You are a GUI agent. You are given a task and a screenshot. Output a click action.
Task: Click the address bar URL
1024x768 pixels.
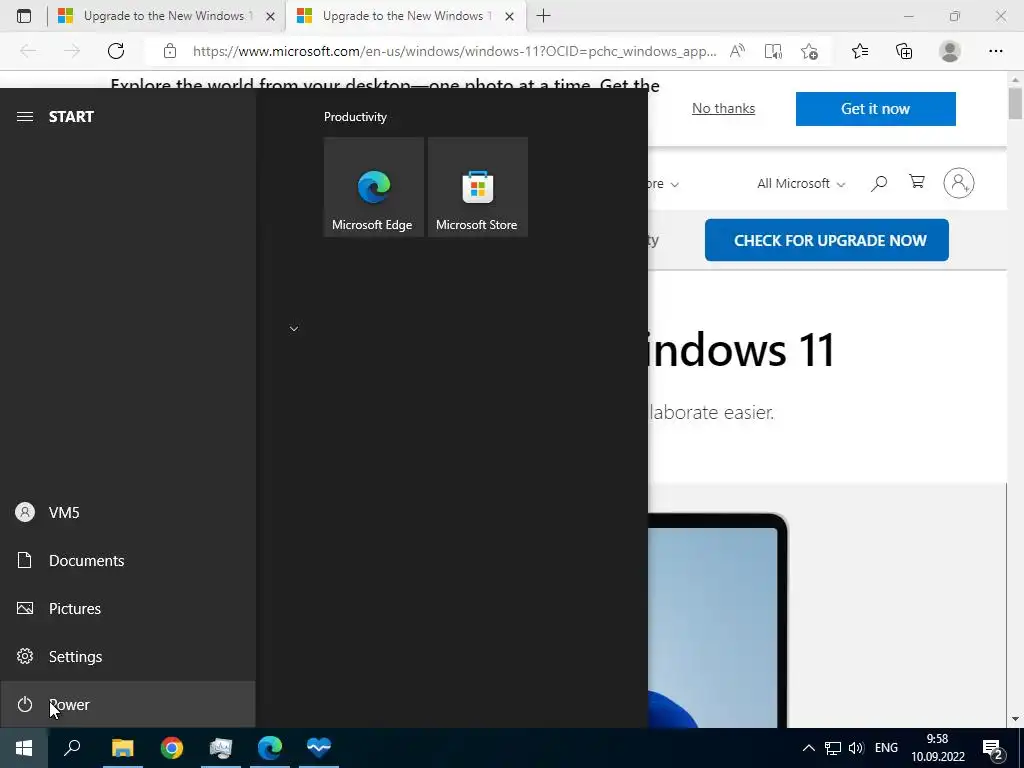tap(455, 51)
